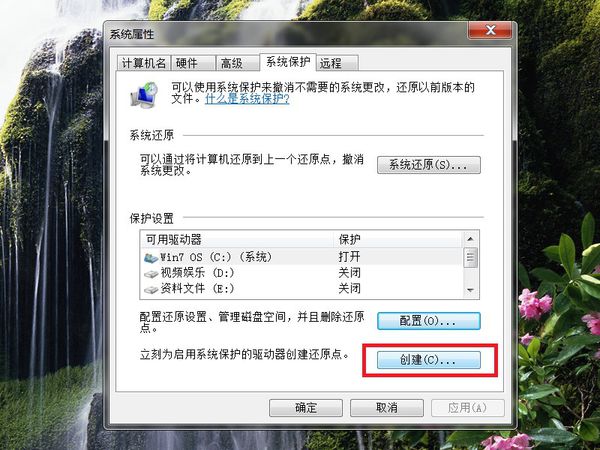Click the 创建(C)... restore point button
Screen dimensions: 600x450
point(429,360)
